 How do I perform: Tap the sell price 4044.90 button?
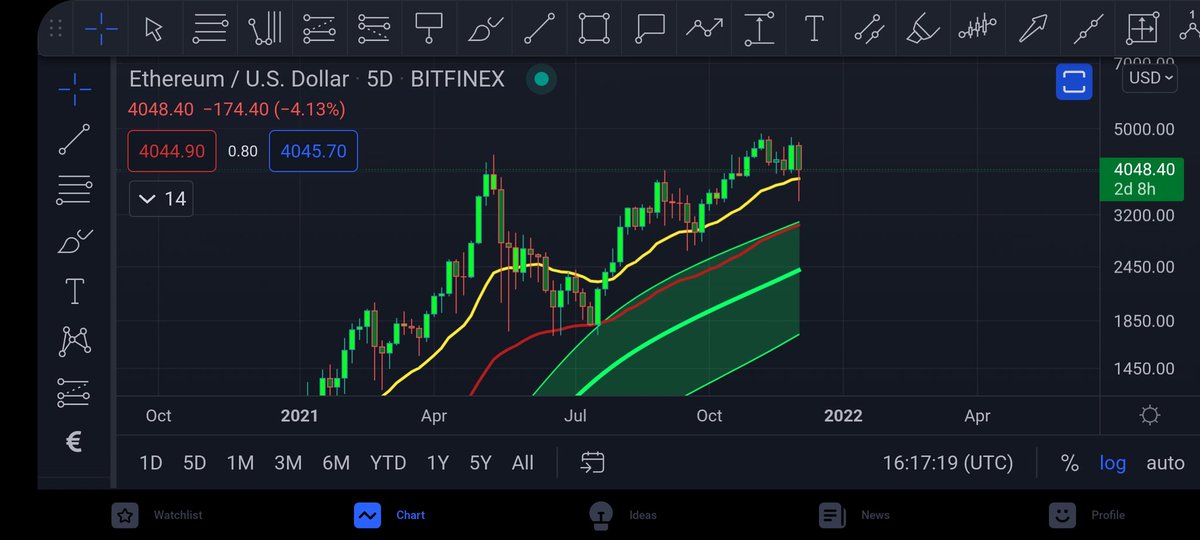(172, 151)
